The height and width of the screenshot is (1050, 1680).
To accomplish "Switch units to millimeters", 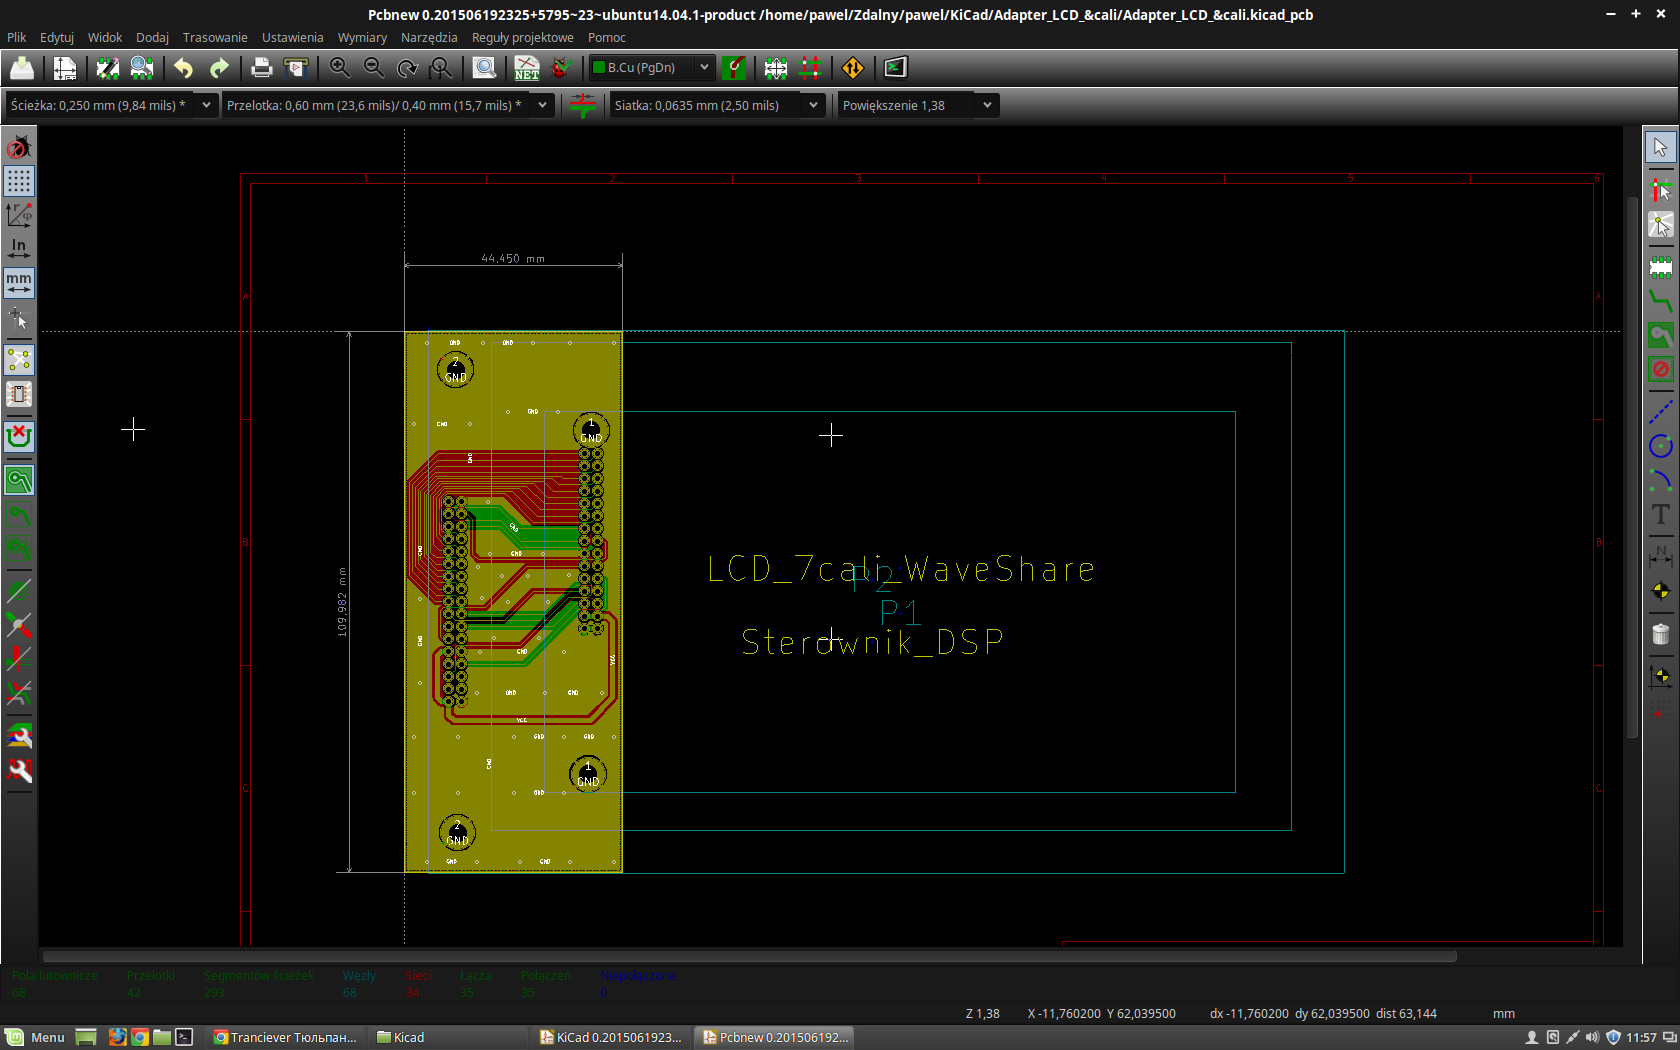I will click(19, 283).
